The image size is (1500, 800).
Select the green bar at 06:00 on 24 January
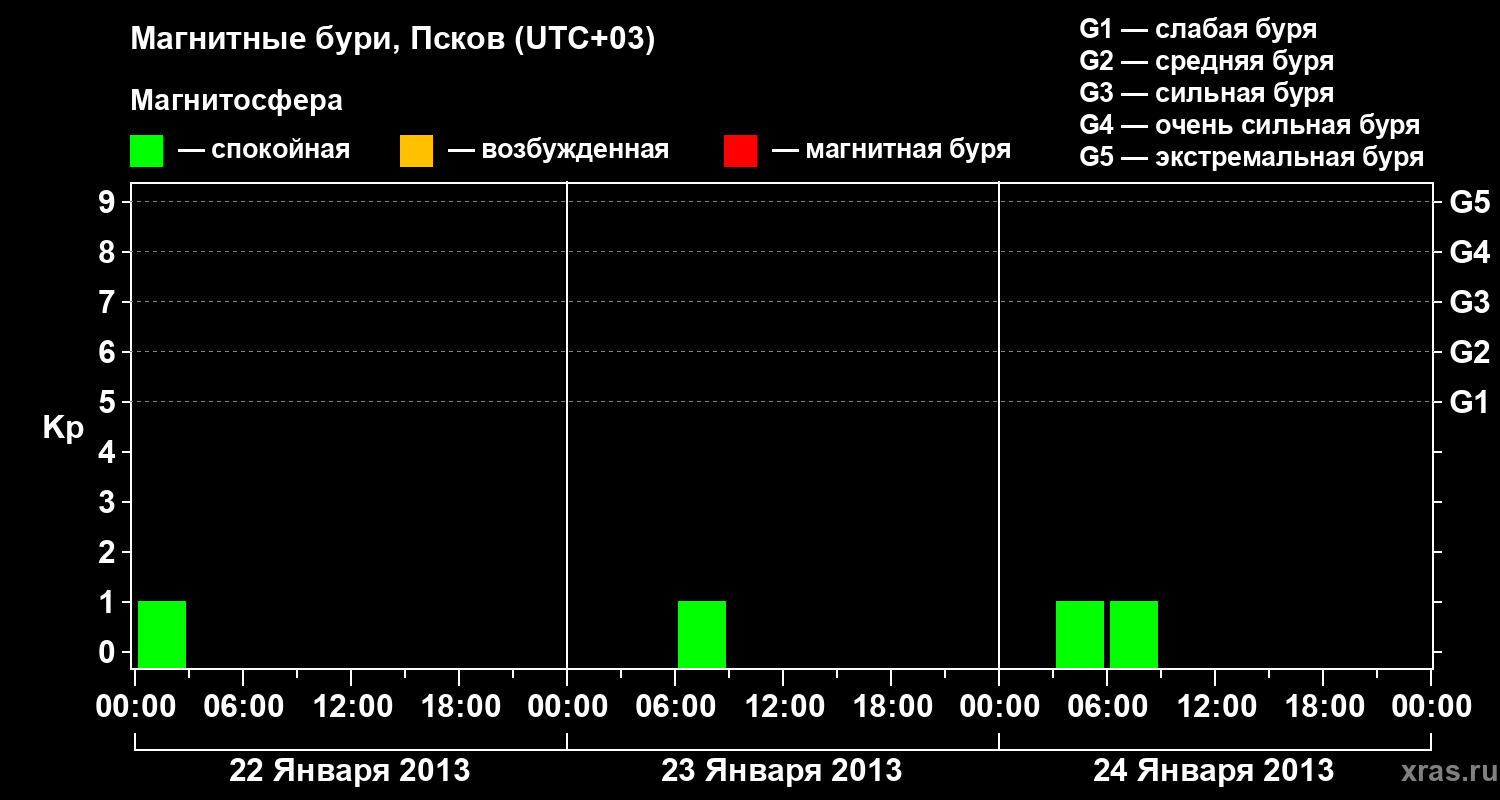click(1134, 634)
